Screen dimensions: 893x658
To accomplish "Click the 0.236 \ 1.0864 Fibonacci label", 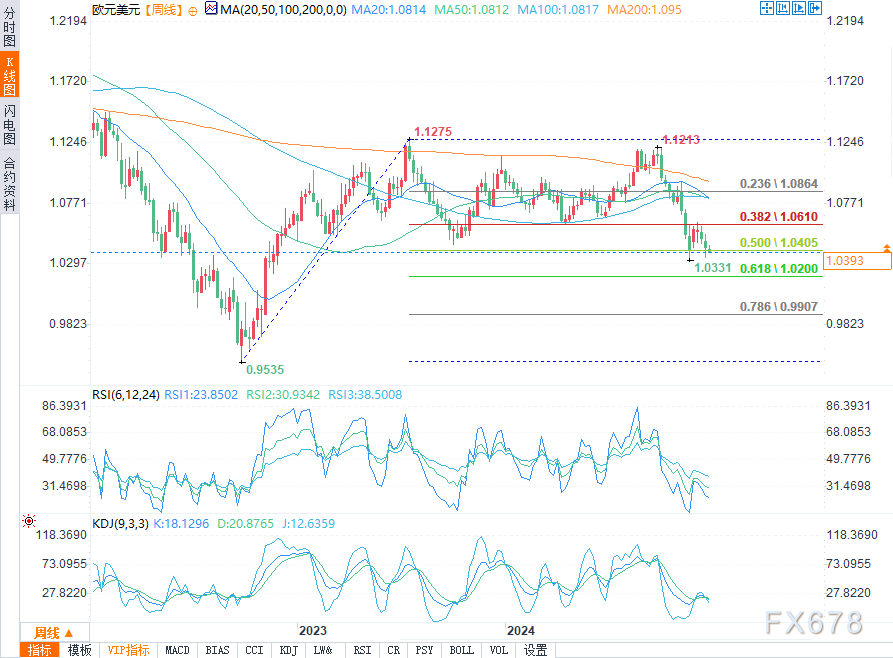I will [779, 184].
